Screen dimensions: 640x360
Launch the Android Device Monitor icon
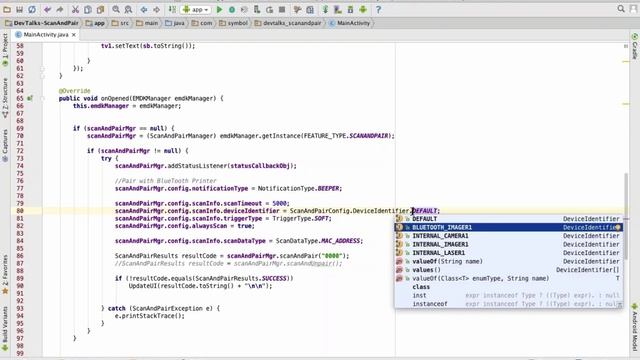pos(363,9)
